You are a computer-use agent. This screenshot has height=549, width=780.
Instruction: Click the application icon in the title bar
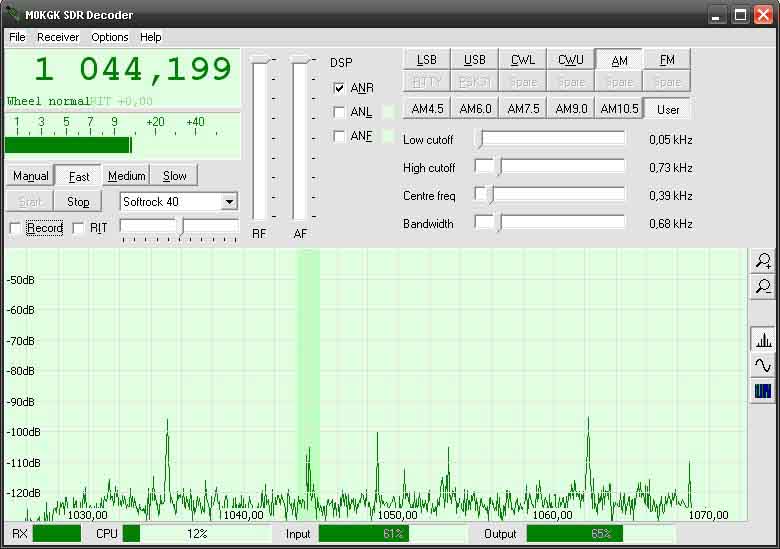pyautogui.click(x=13, y=14)
